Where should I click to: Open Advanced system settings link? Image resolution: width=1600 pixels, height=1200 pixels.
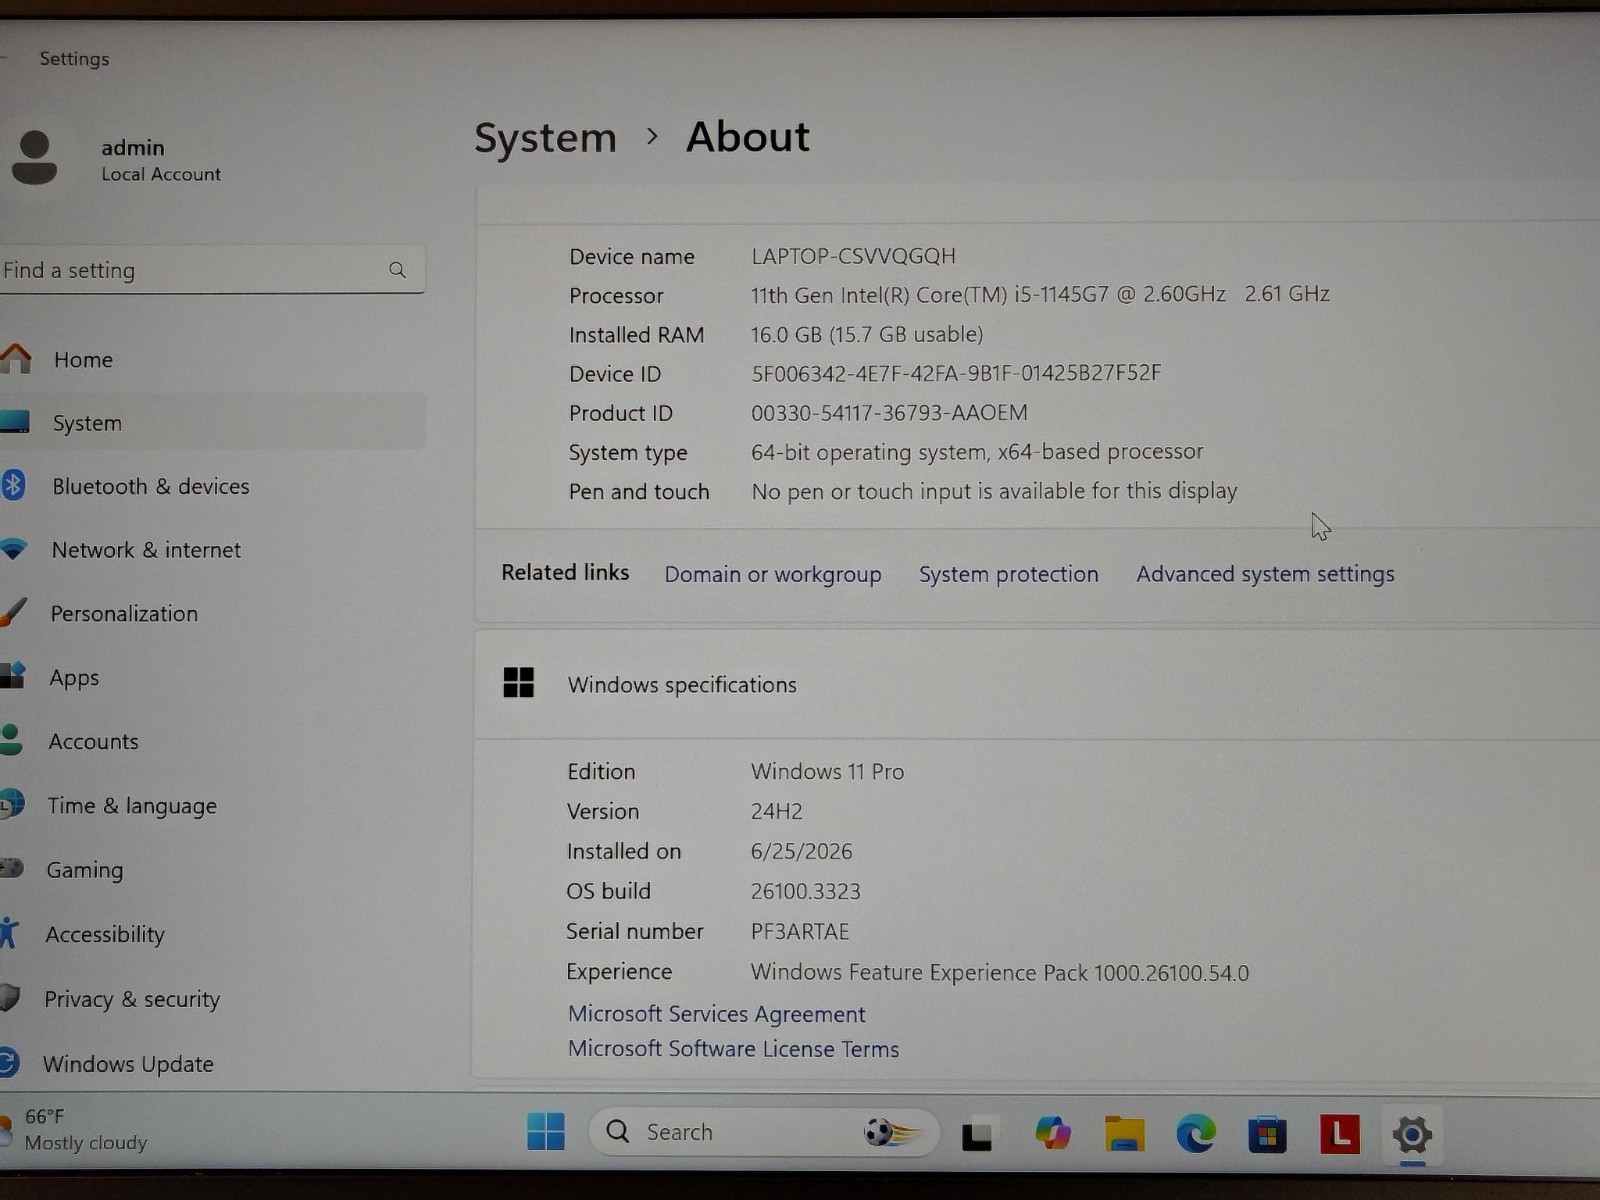point(1265,574)
